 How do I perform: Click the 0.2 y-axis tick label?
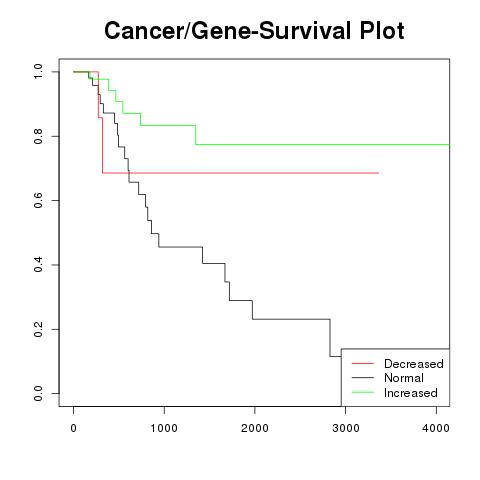click(38, 329)
